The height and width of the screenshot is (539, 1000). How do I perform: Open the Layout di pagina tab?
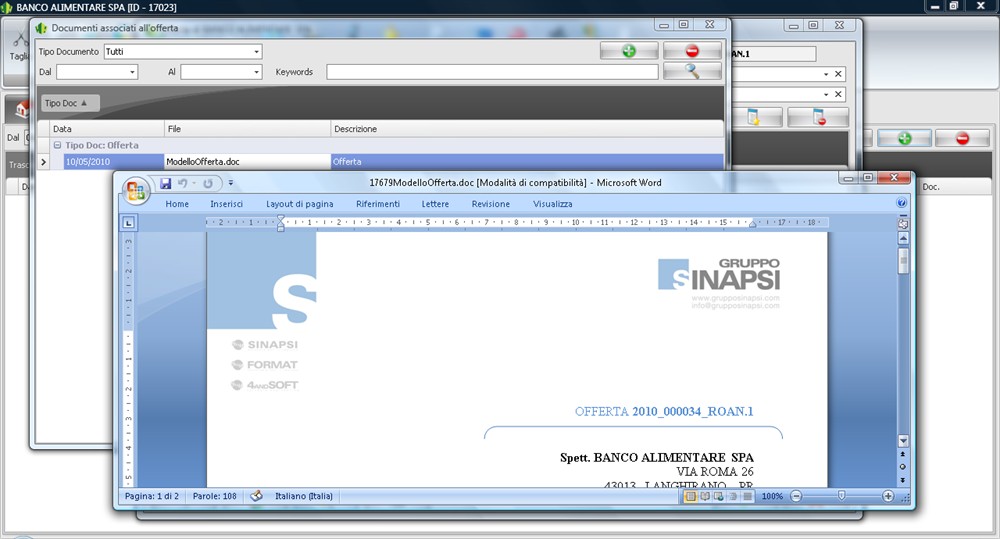point(300,204)
